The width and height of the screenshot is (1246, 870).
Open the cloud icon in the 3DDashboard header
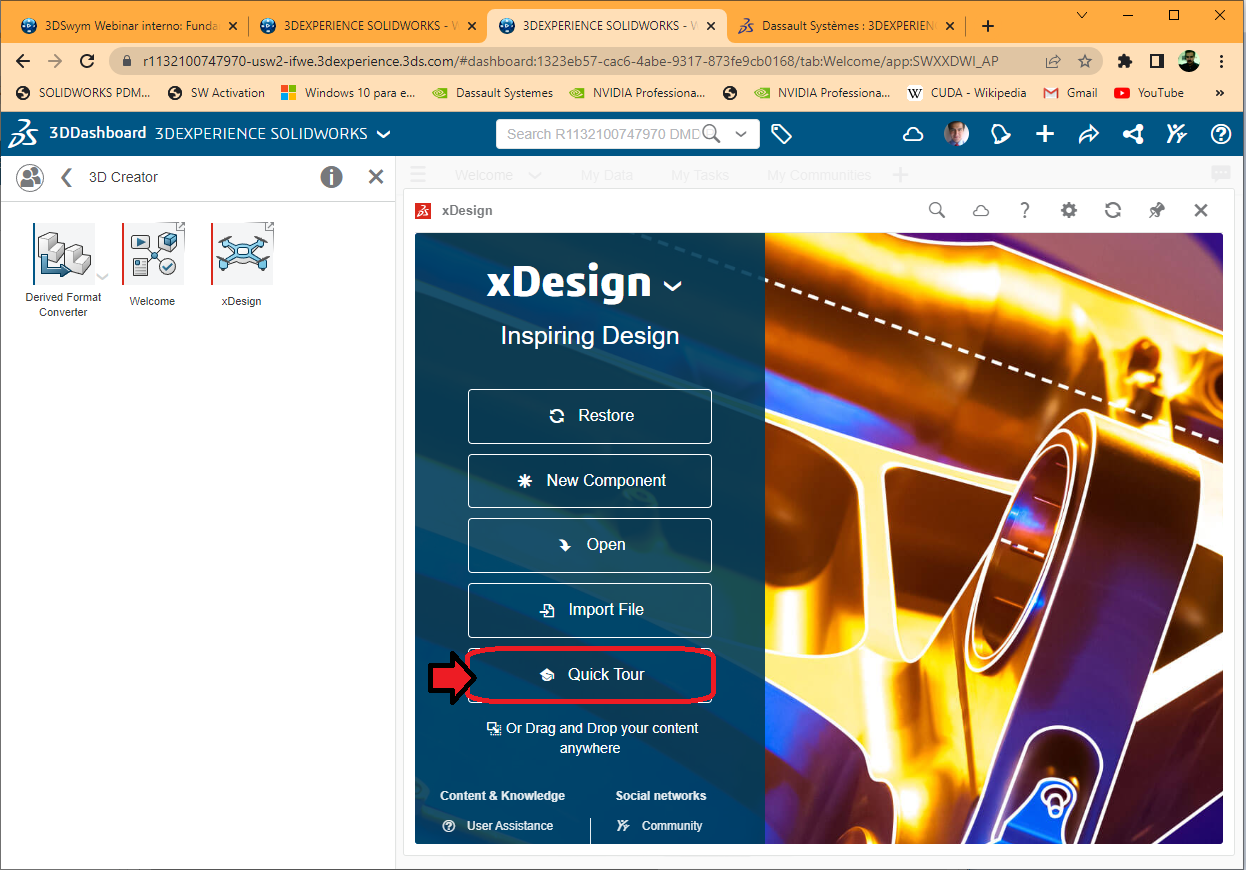point(913,134)
